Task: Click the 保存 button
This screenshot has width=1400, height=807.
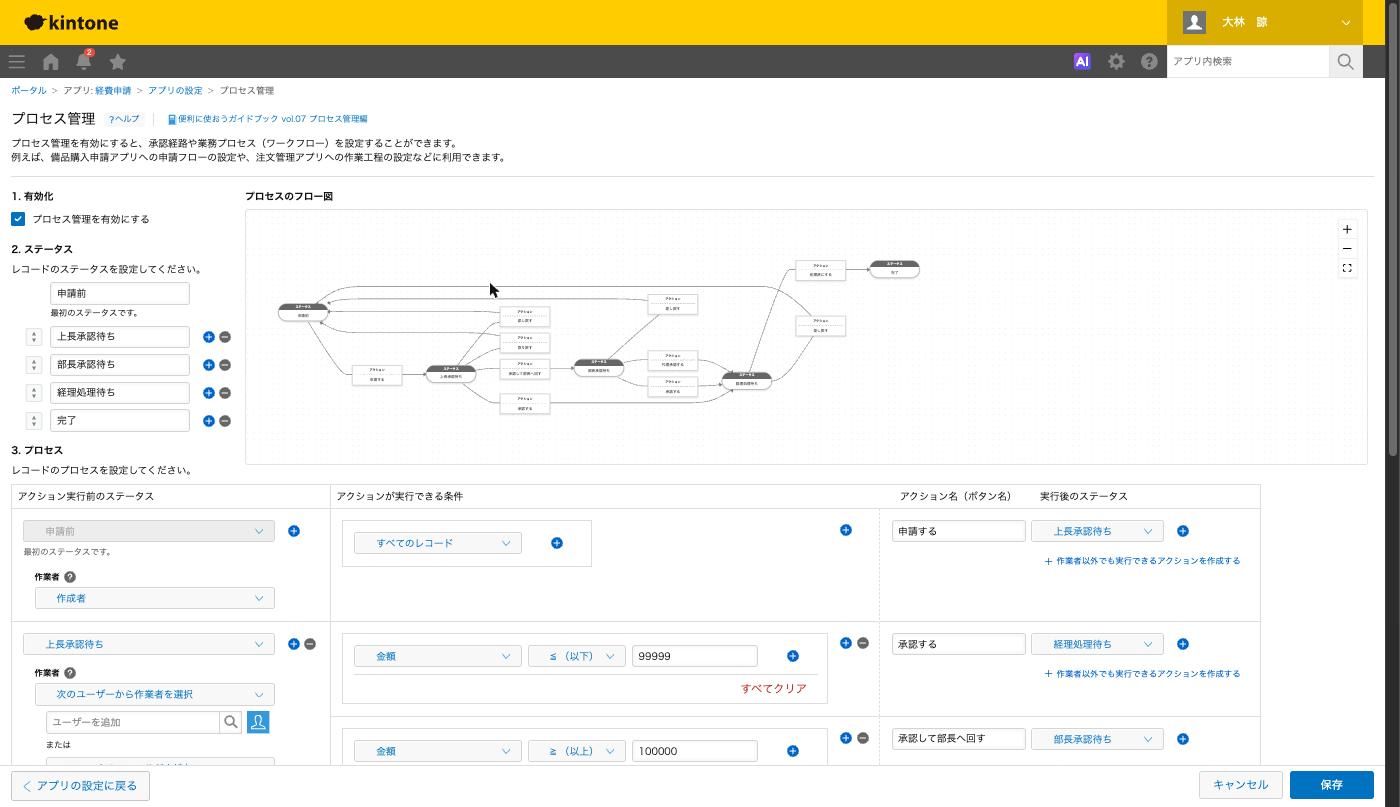Action: coord(1331,785)
